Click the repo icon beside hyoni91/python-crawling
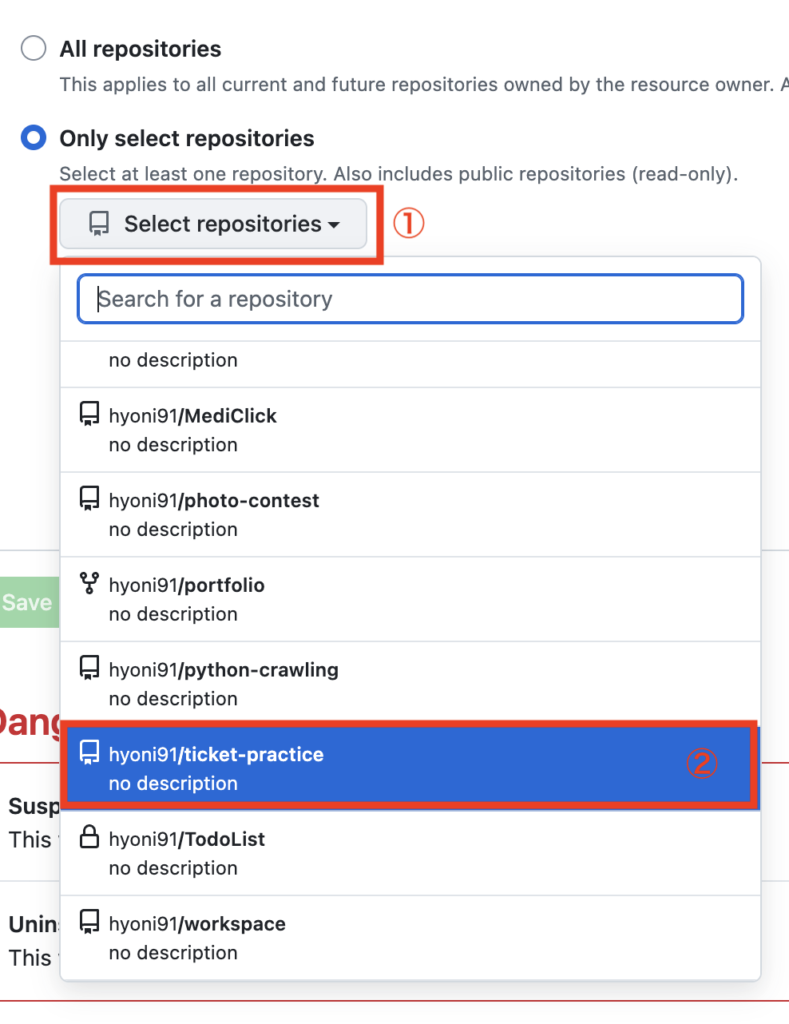 [89, 669]
